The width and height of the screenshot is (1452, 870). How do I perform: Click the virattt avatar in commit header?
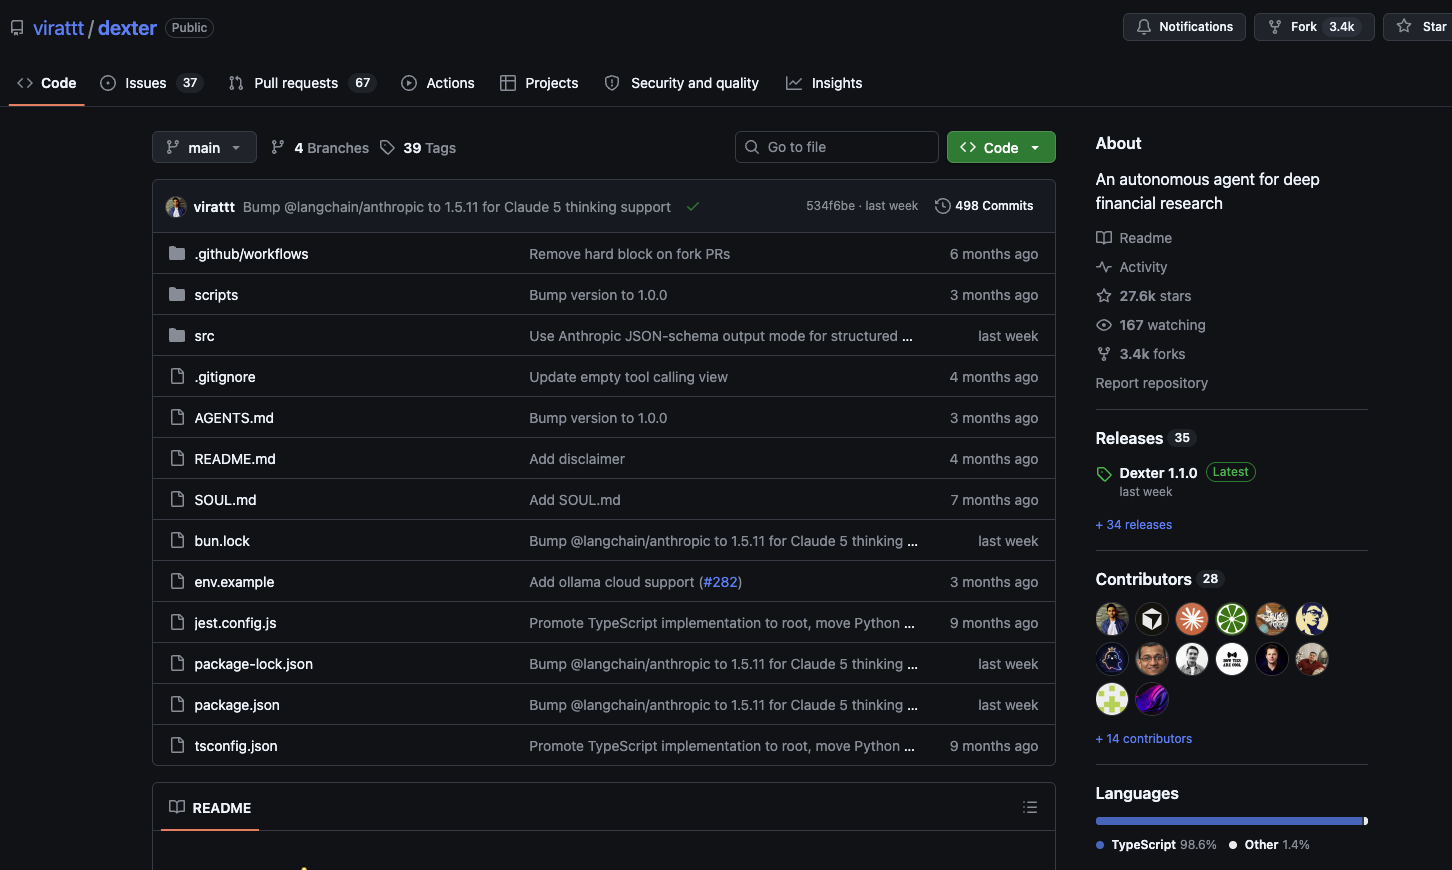(x=176, y=207)
